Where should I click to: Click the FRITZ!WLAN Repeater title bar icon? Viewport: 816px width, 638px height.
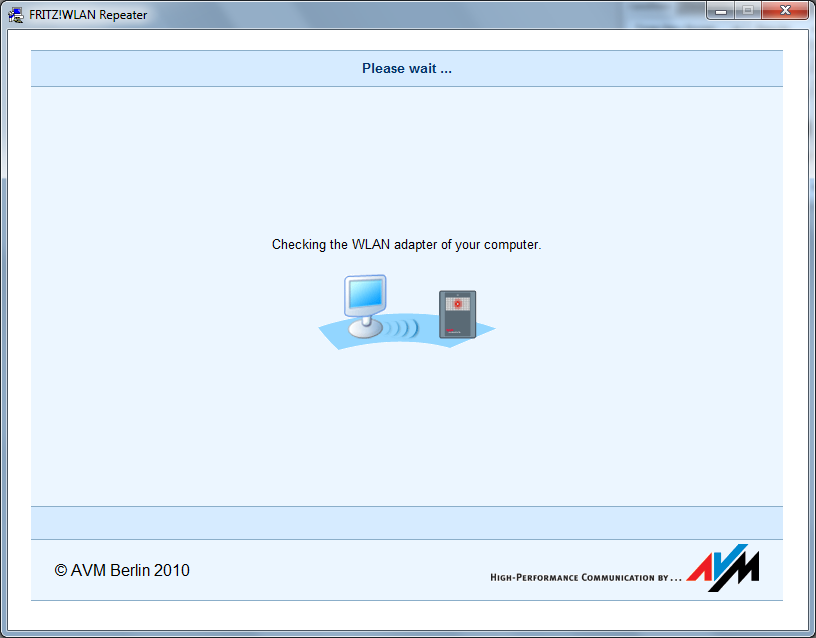pos(17,14)
